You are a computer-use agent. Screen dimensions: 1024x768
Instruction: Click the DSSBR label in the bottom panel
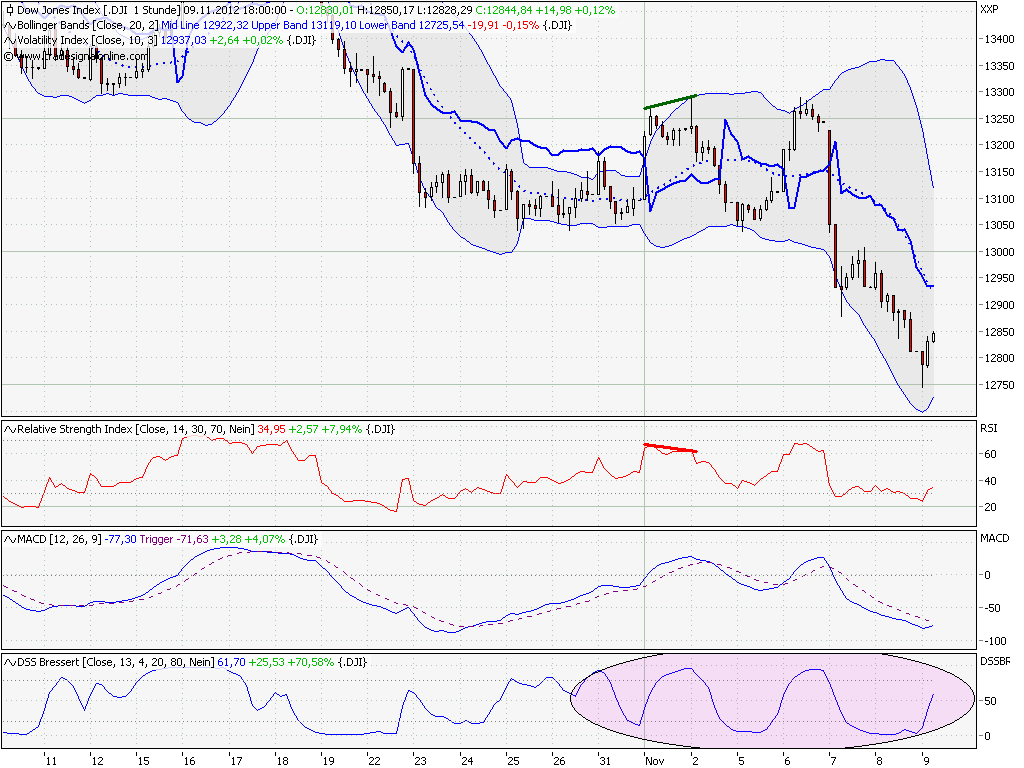(x=996, y=660)
